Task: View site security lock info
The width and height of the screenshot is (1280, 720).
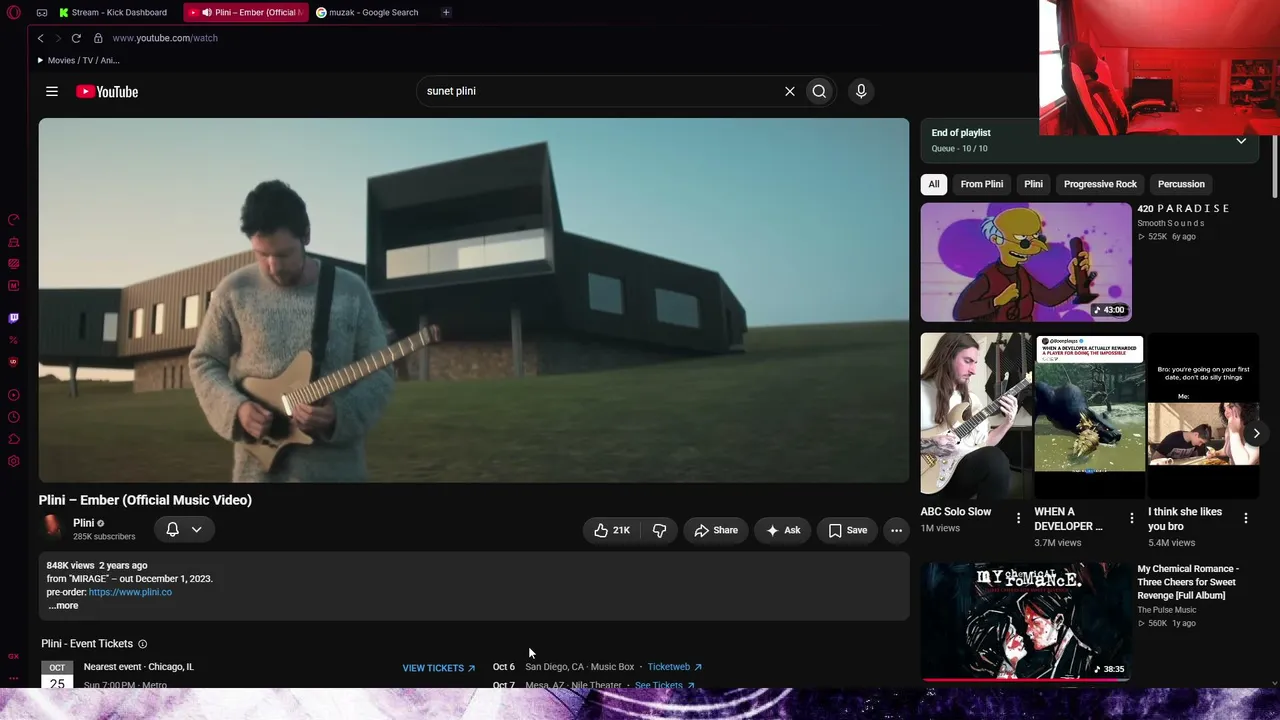Action: click(x=98, y=38)
